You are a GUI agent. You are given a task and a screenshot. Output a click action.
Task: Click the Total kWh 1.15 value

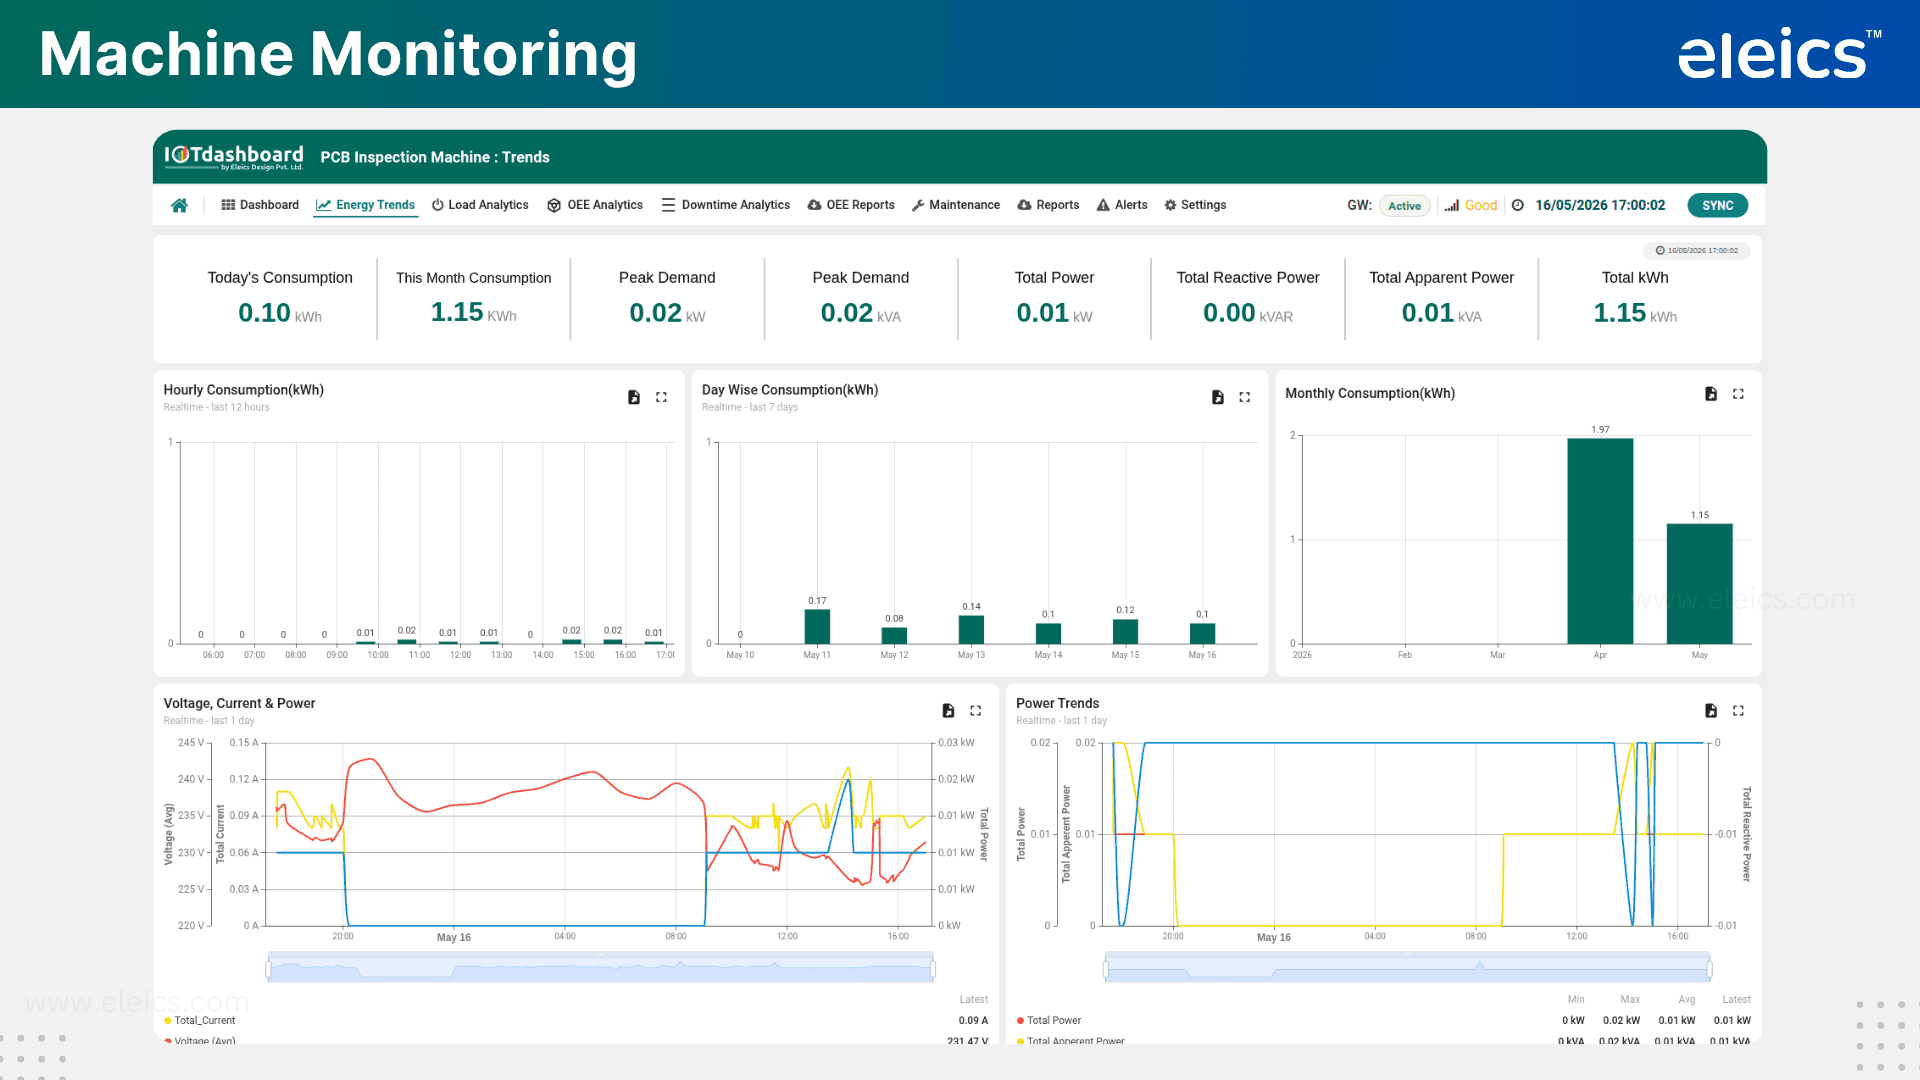point(1635,313)
